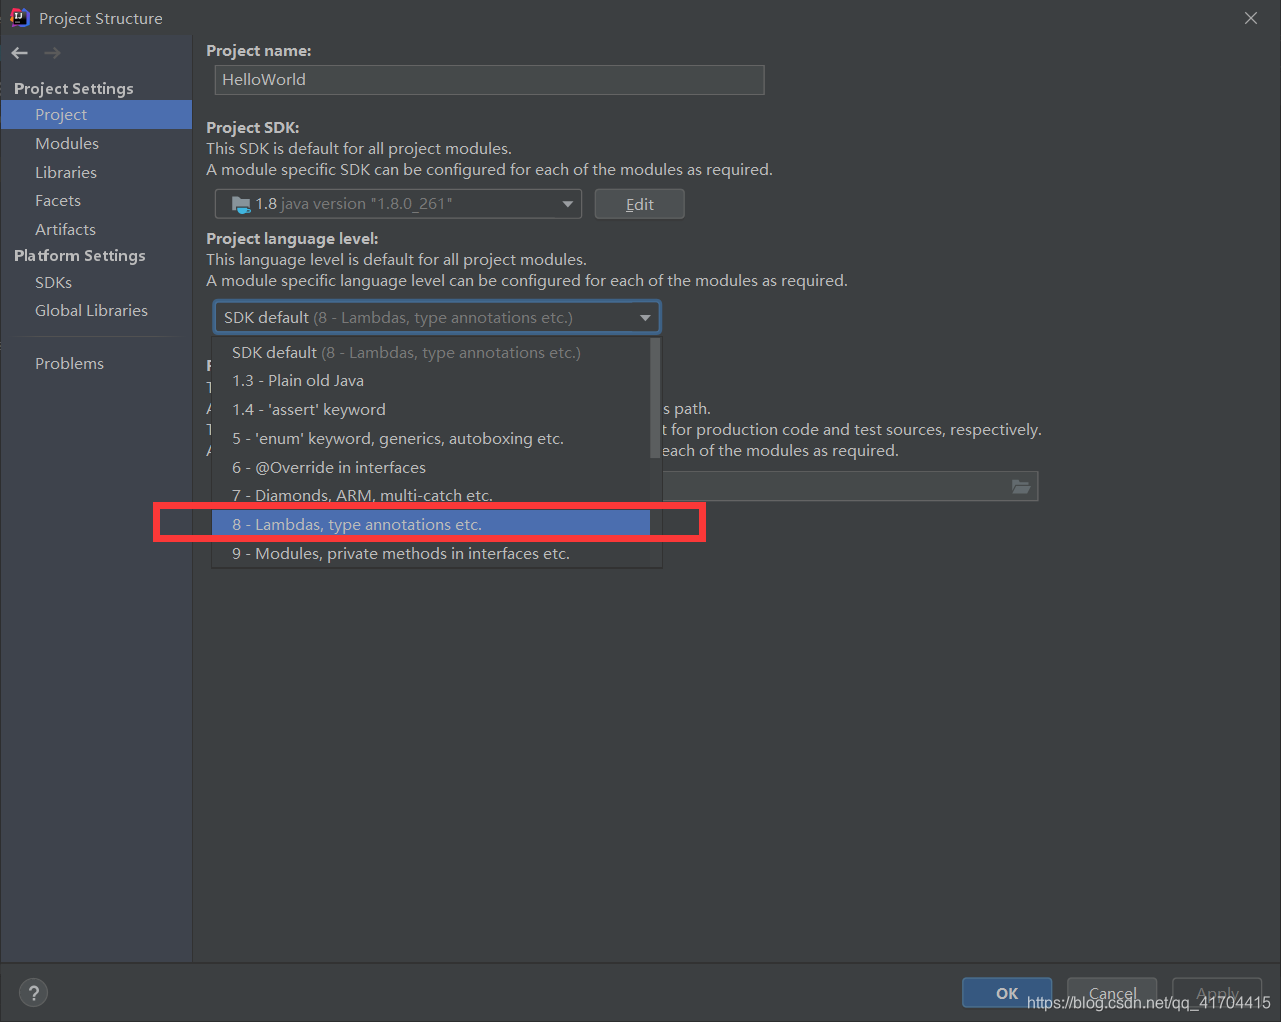Image resolution: width=1281 pixels, height=1022 pixels.
Task: Click the Edit SDK button
Action: 640,204
